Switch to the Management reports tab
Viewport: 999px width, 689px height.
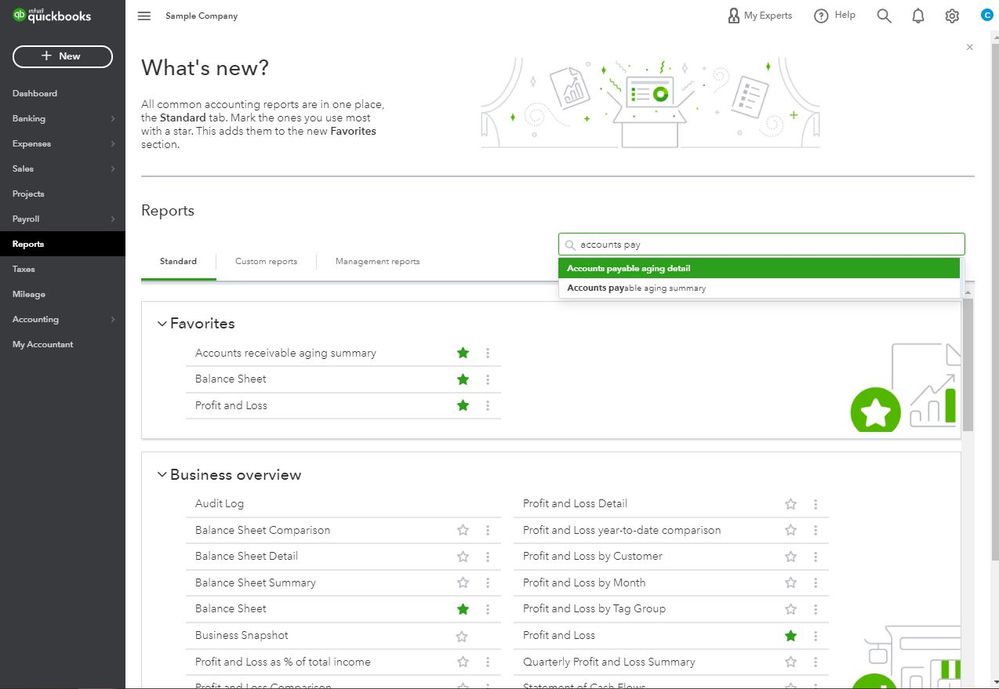click(377, 261)
